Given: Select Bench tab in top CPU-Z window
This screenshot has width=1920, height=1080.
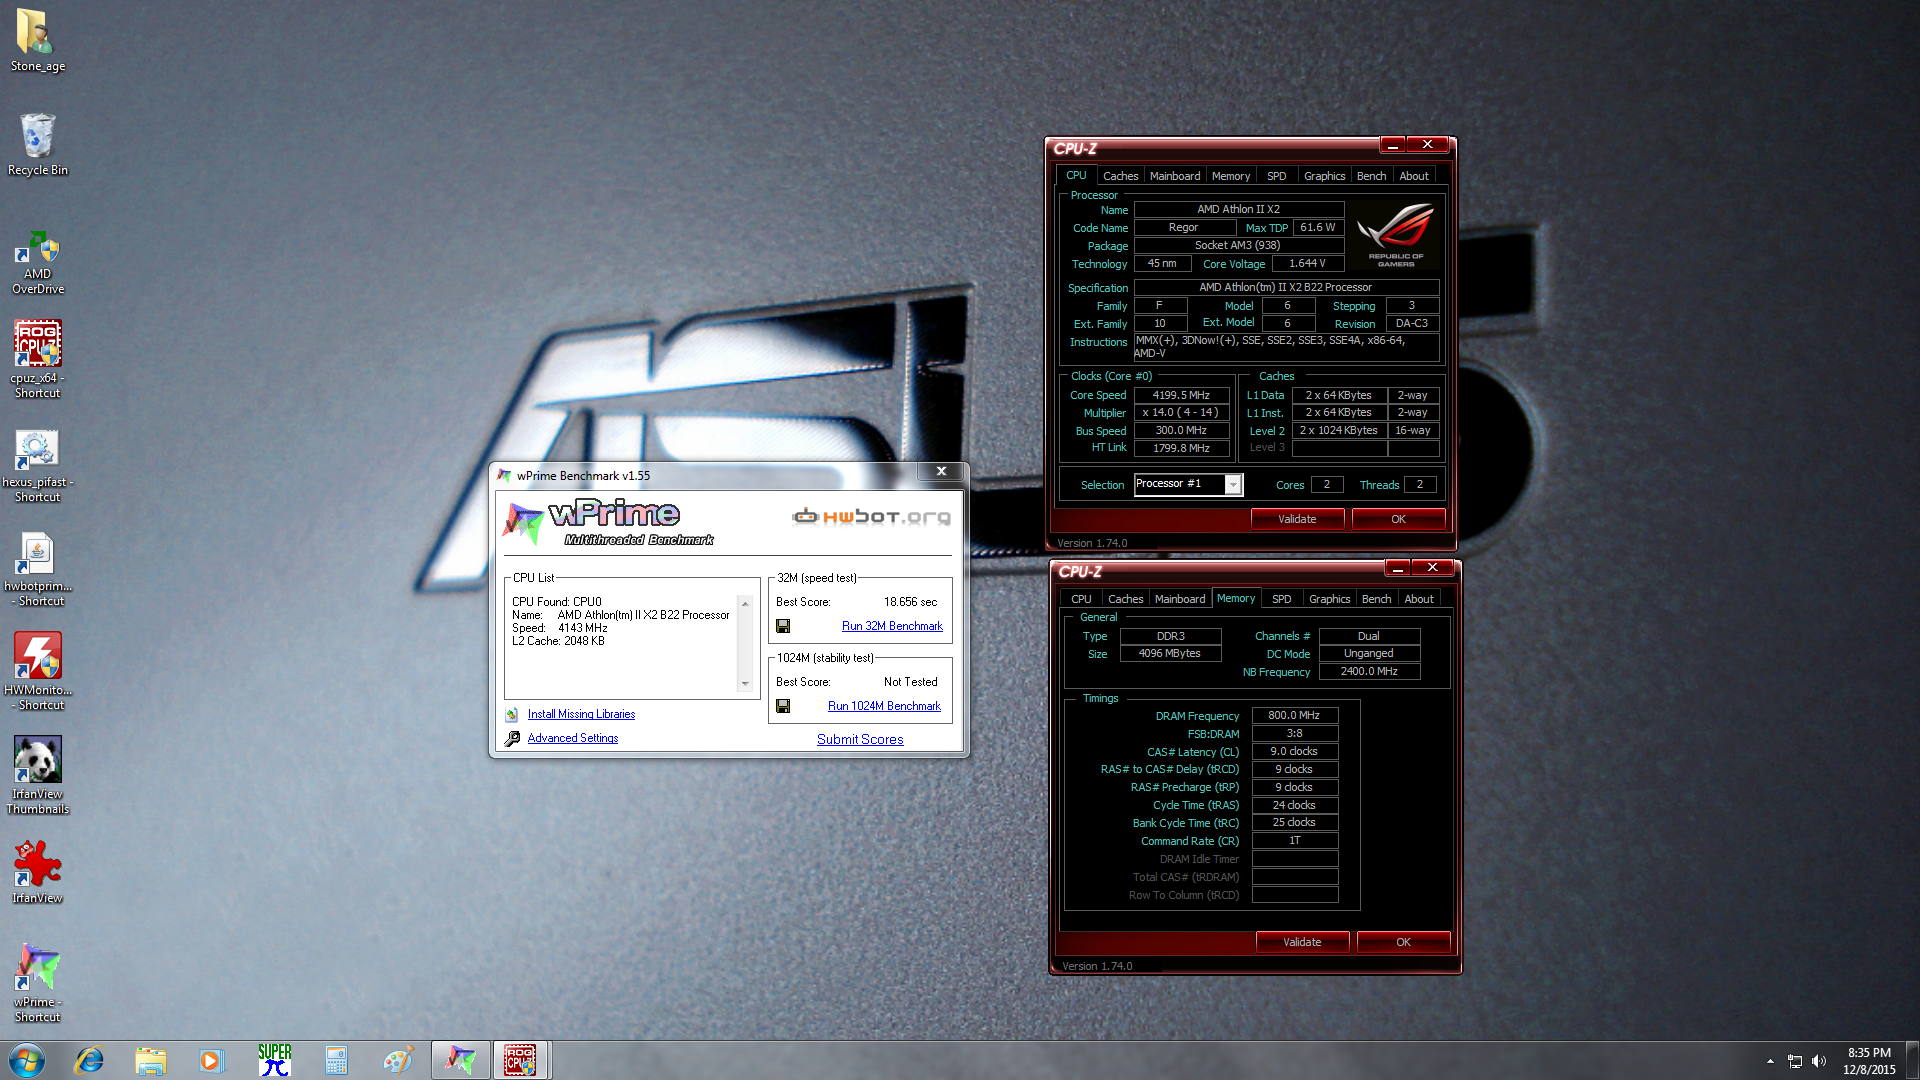Looking at the screenshot, I should [1371, 176].
